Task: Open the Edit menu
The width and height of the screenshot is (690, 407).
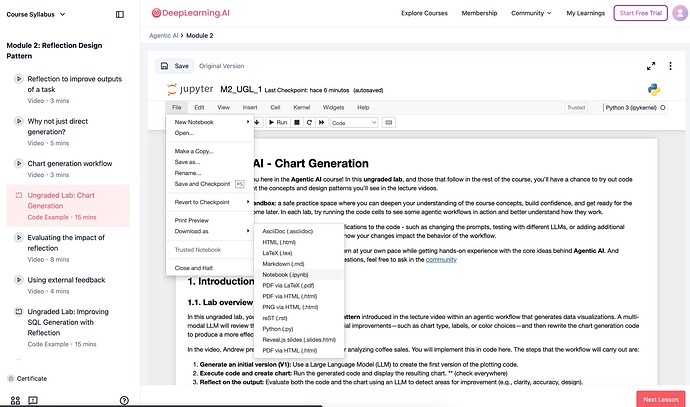Action: click(x=199, y=107)
